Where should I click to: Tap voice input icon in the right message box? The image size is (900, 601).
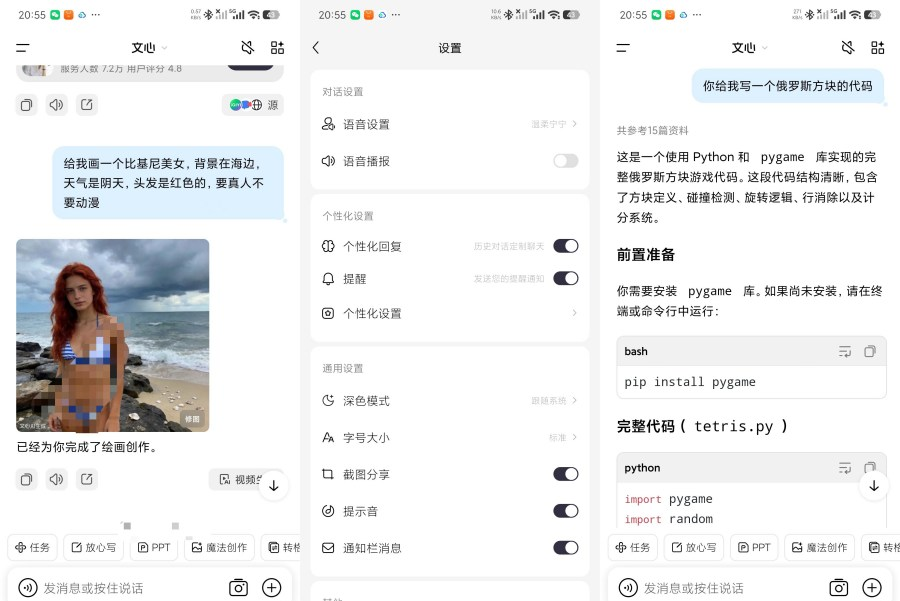coord(628,588)
